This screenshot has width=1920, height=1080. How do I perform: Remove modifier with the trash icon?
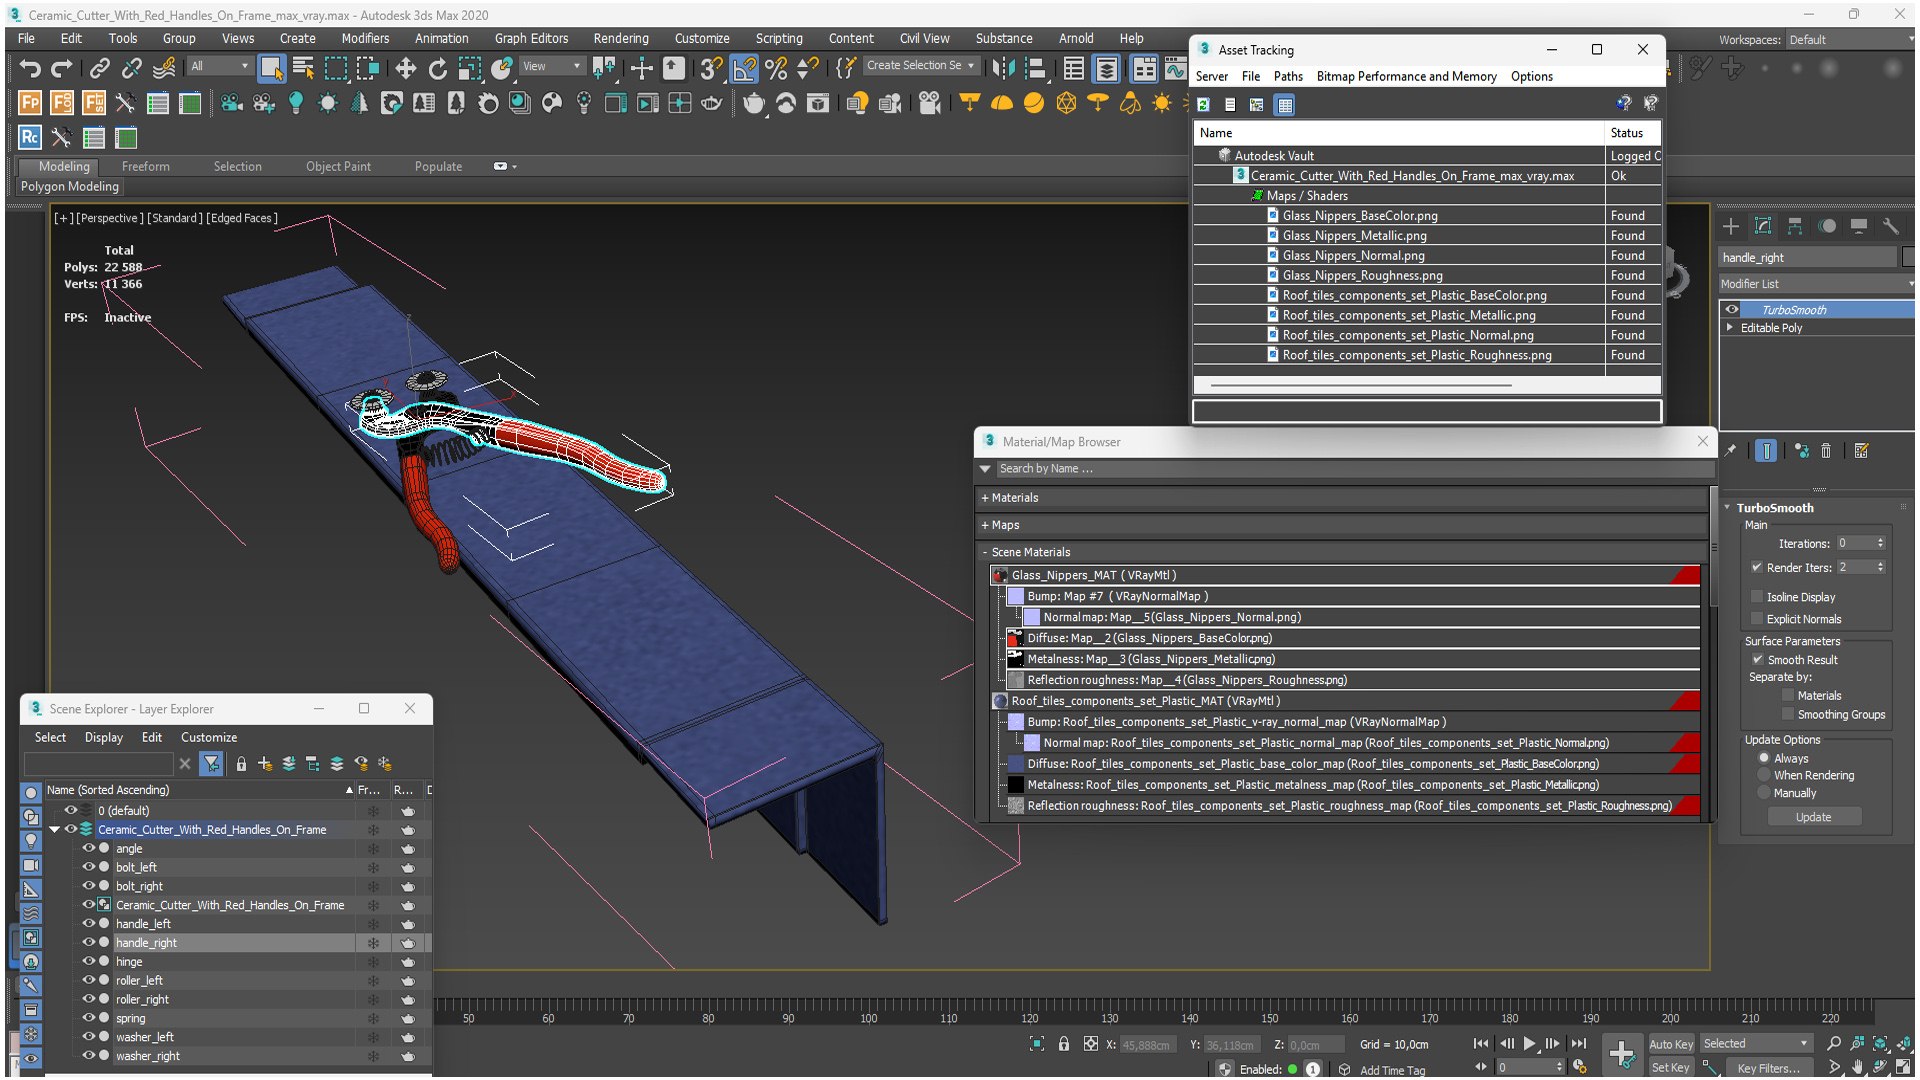1826,451
